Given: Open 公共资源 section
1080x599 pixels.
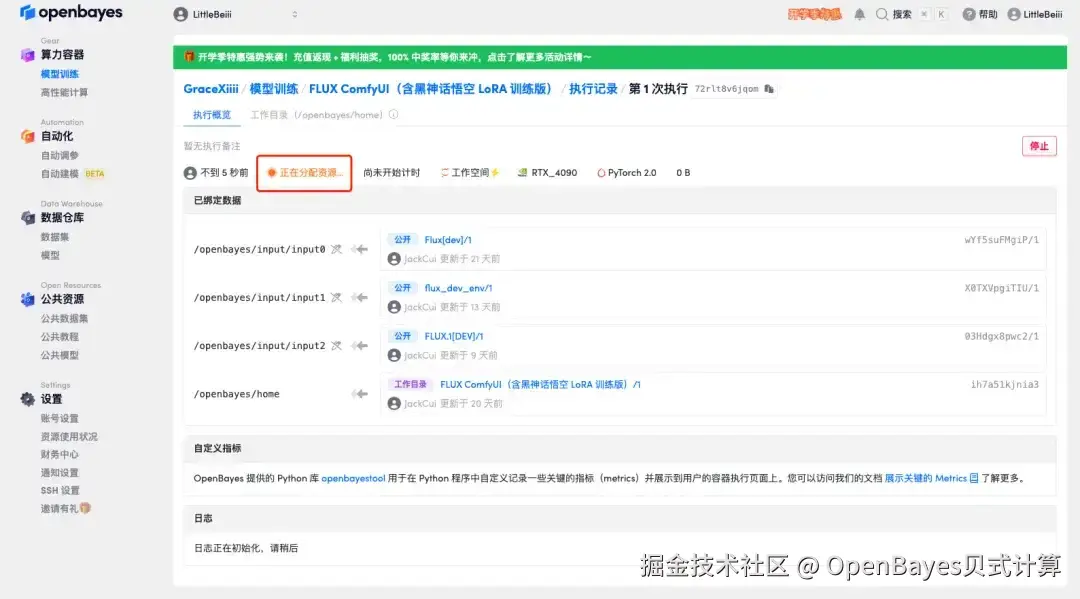Looking at the screenshot, I should [62, 299].
